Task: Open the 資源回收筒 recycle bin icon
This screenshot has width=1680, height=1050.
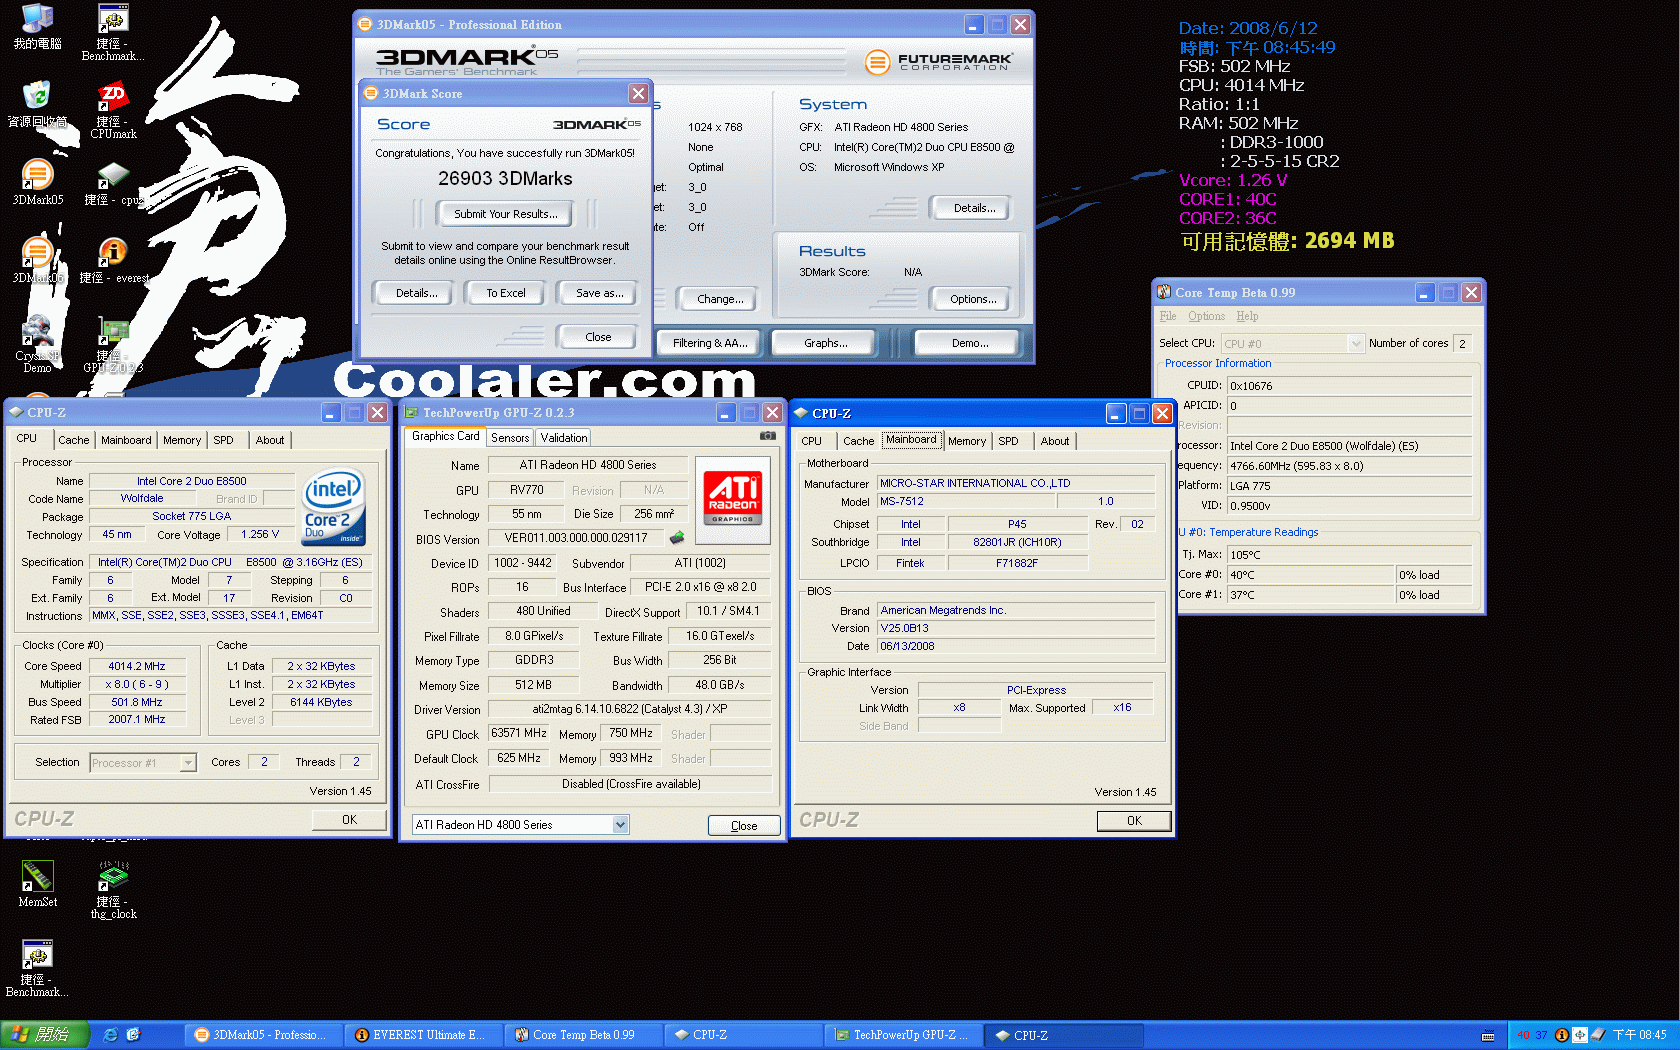Action: (x=37, y=104)
